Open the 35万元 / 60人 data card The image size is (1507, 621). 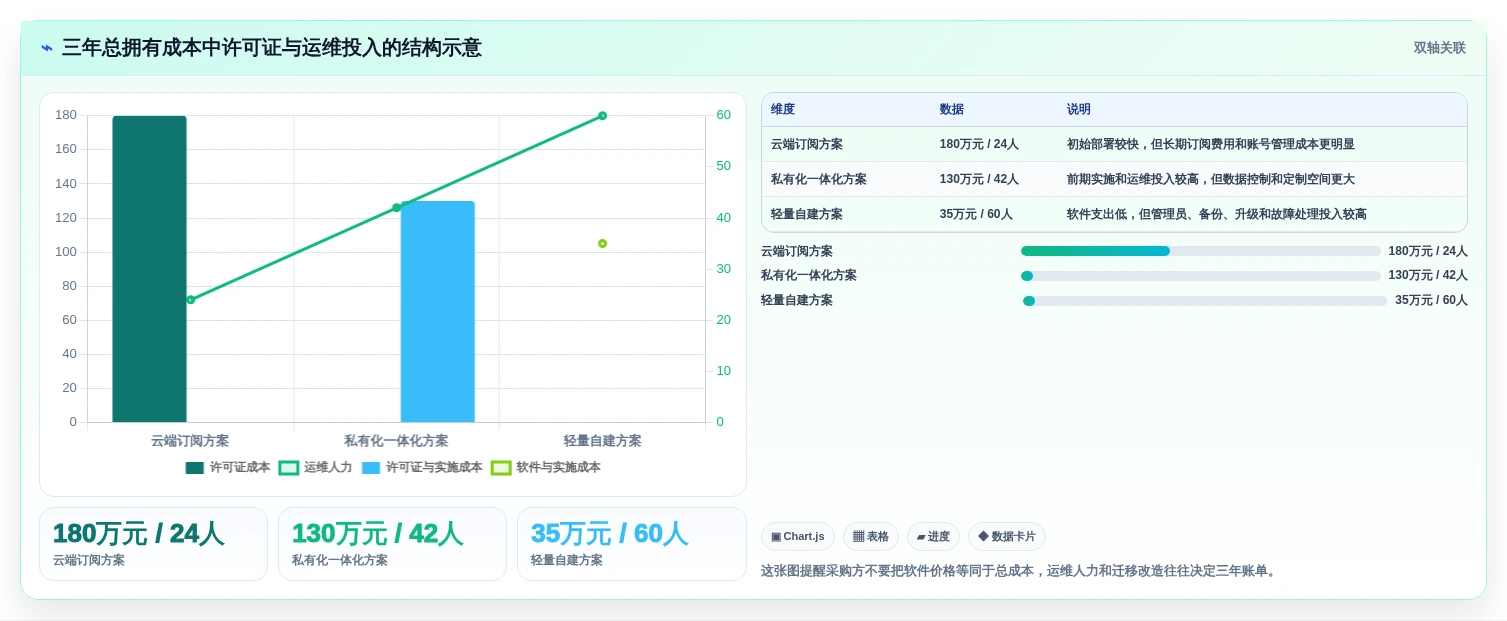coord(631,544)
